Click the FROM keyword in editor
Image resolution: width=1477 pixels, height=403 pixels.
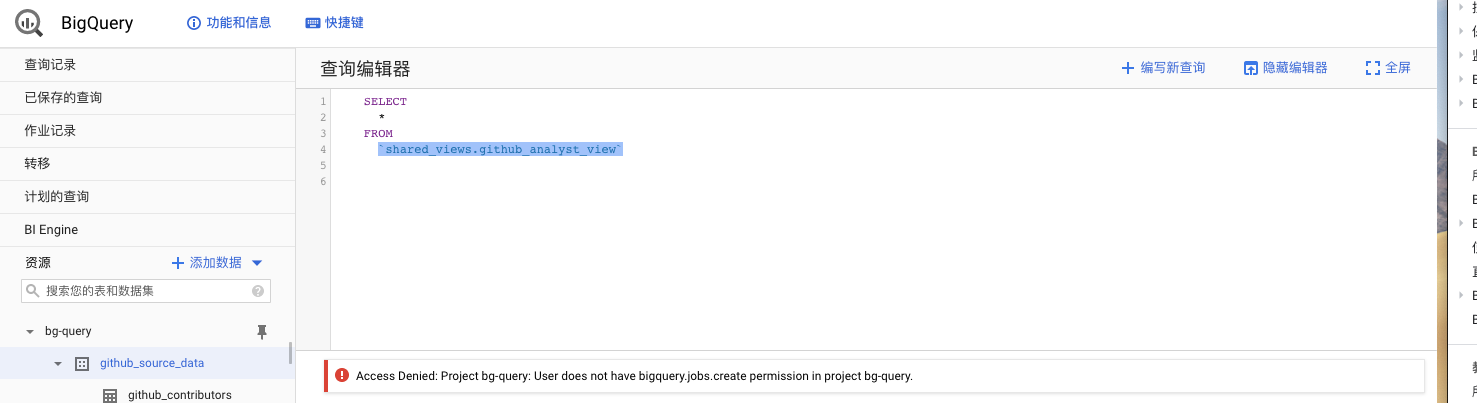click(x=378, y=133)
